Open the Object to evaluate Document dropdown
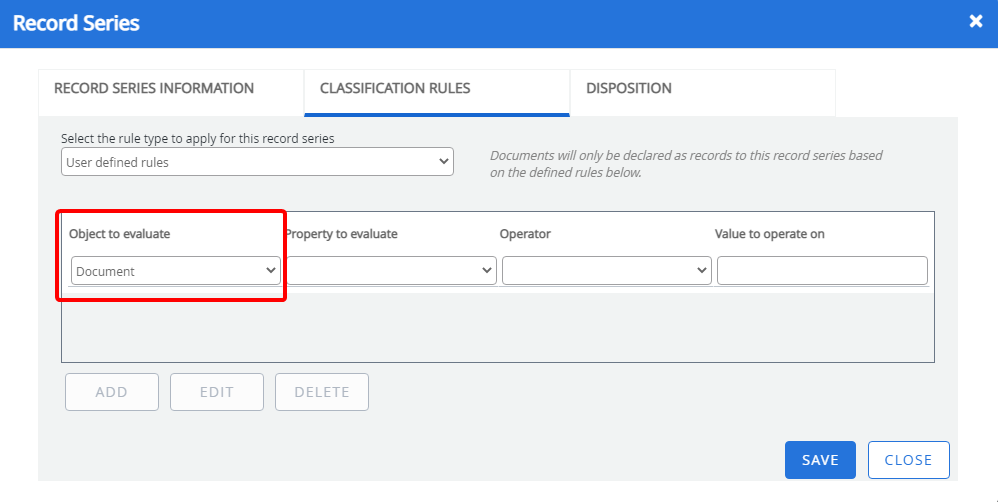The width and height of the screenshot is (998, 502). point(176,271)
